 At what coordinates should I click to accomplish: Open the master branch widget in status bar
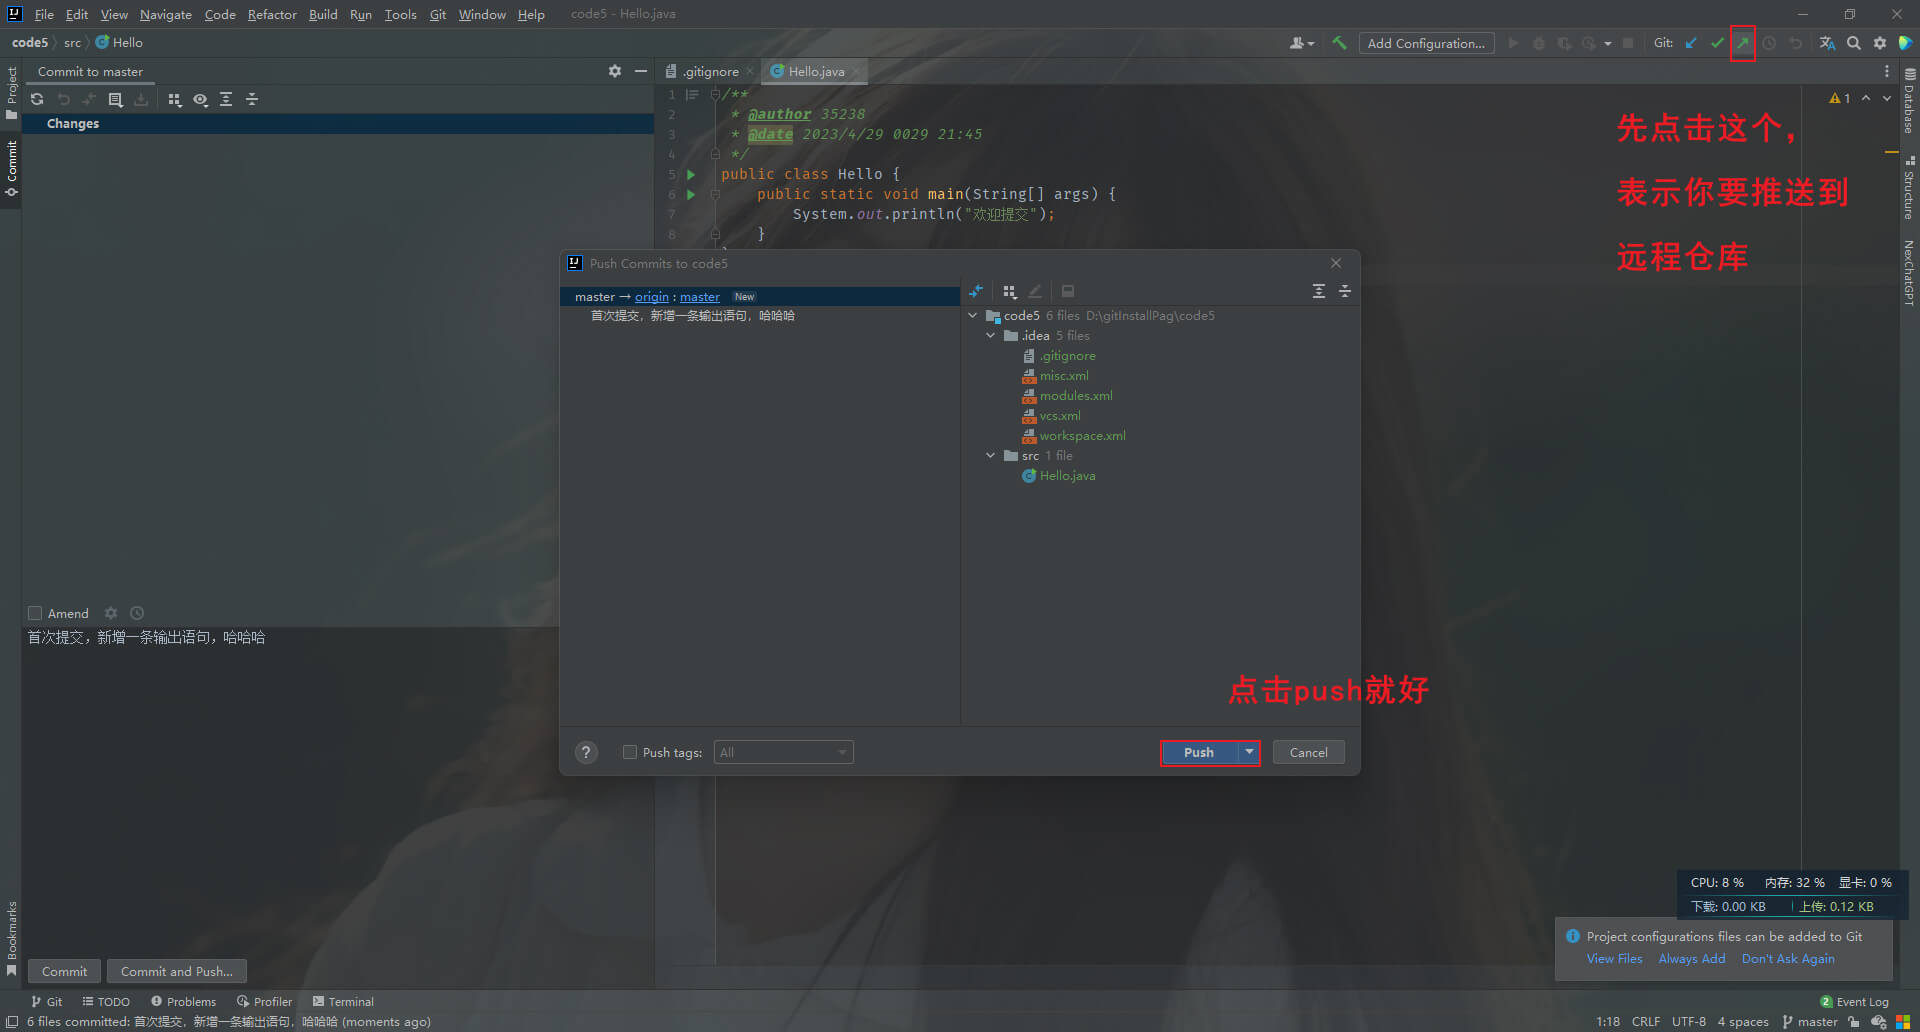click(1810, 1021)
